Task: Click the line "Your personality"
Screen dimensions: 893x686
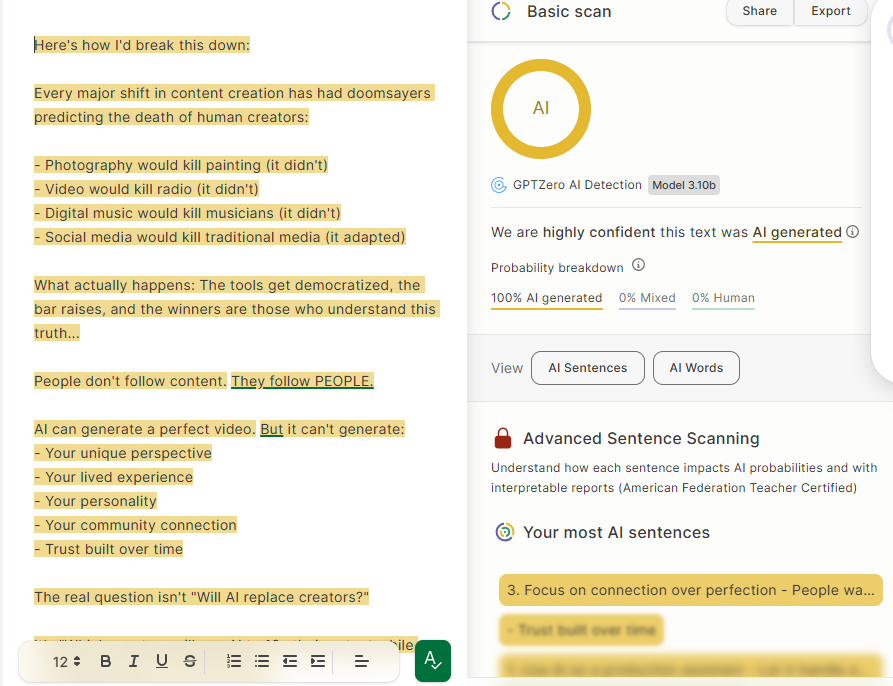Action: click(x=96, y=501)
